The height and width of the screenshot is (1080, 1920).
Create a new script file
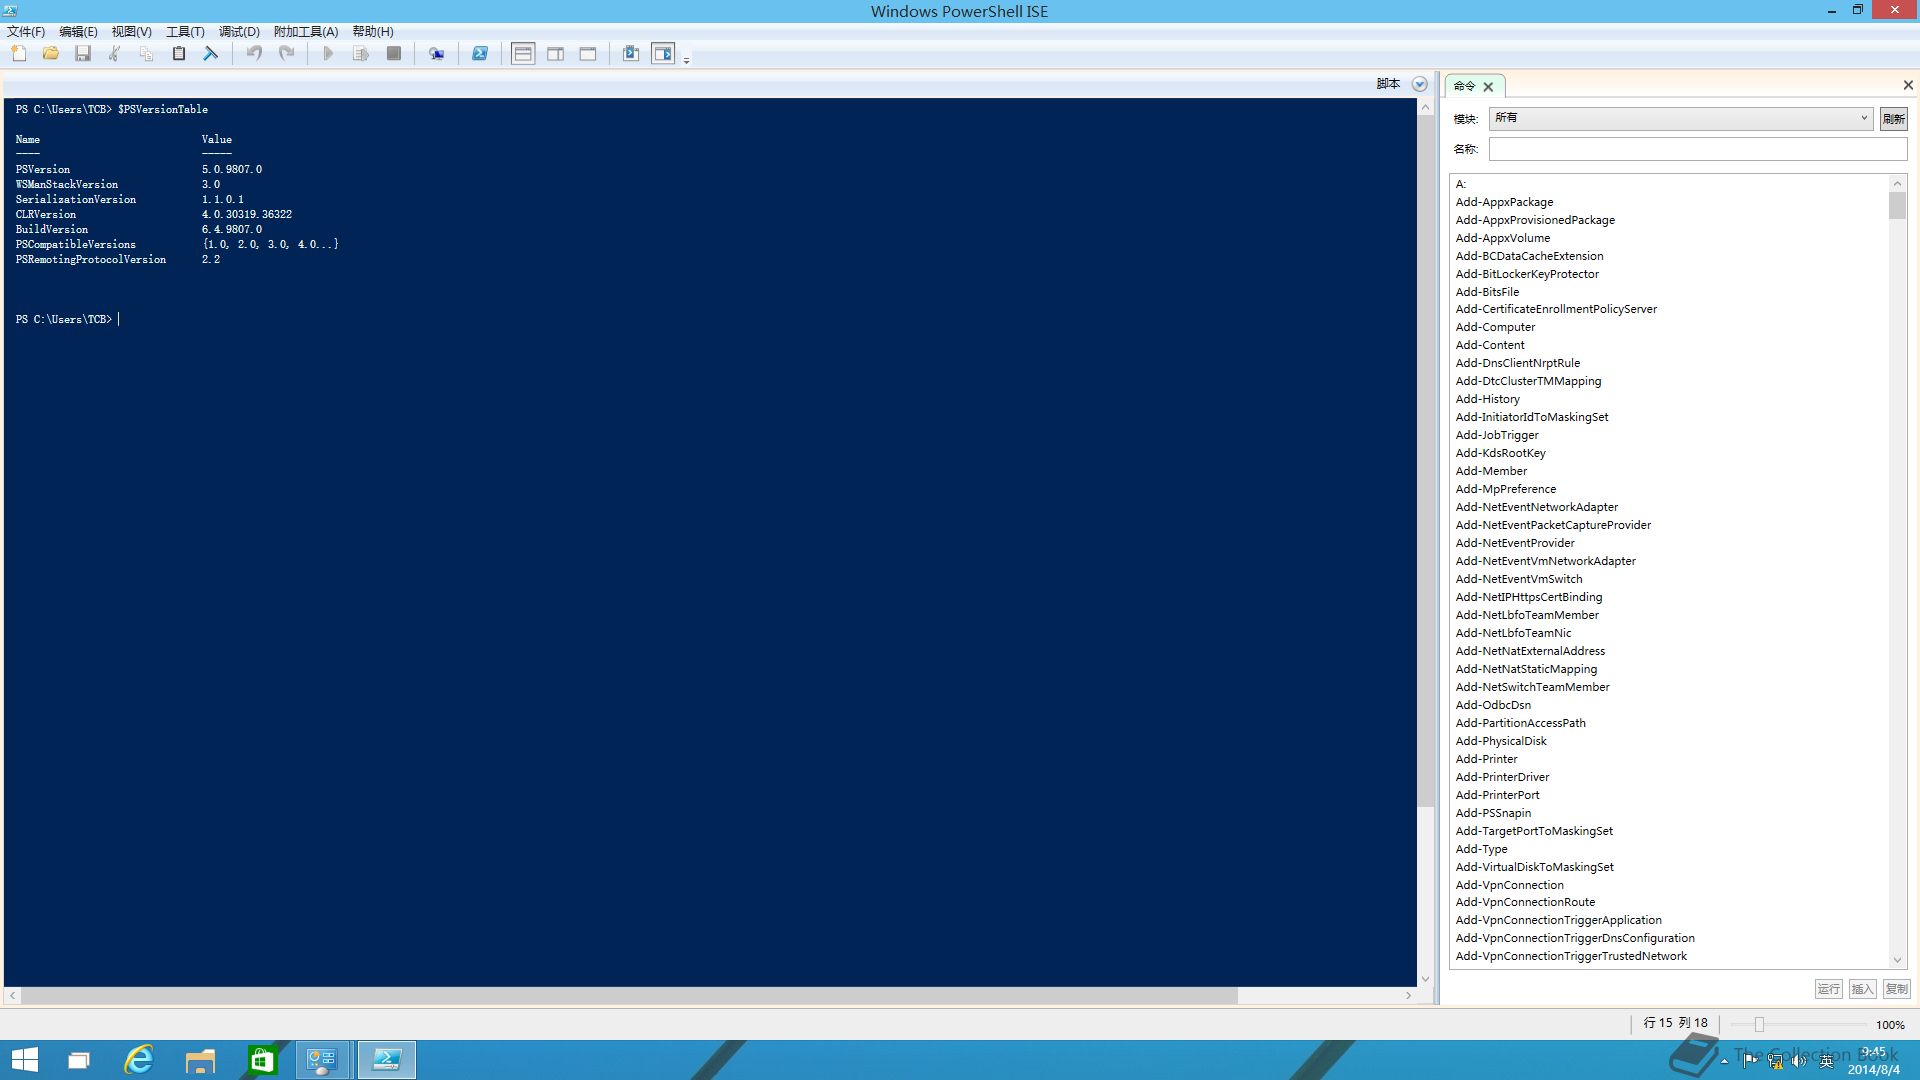point(19,54)
